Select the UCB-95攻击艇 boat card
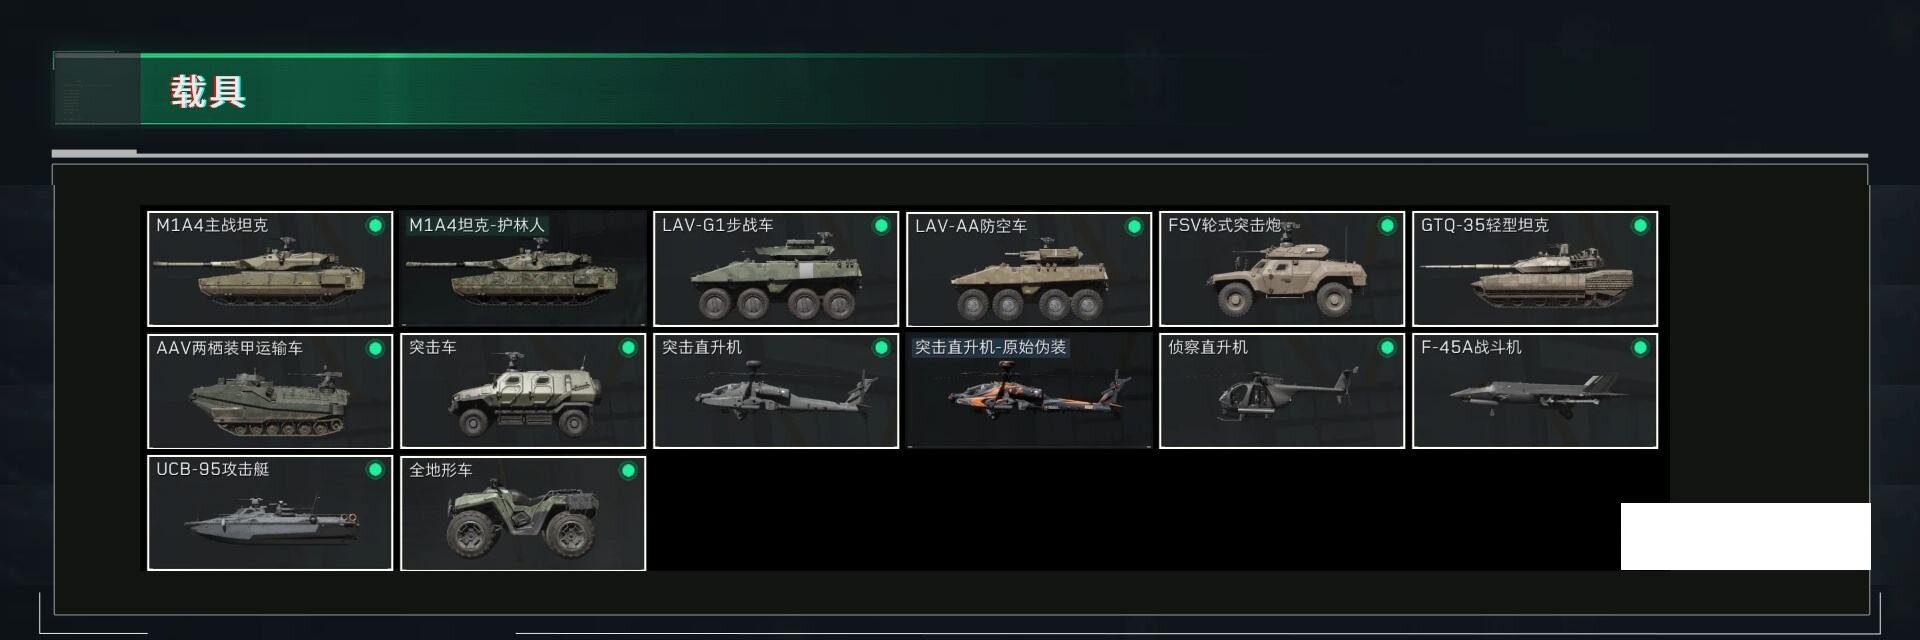The image size is (1920, 640). tap(270, 513)
